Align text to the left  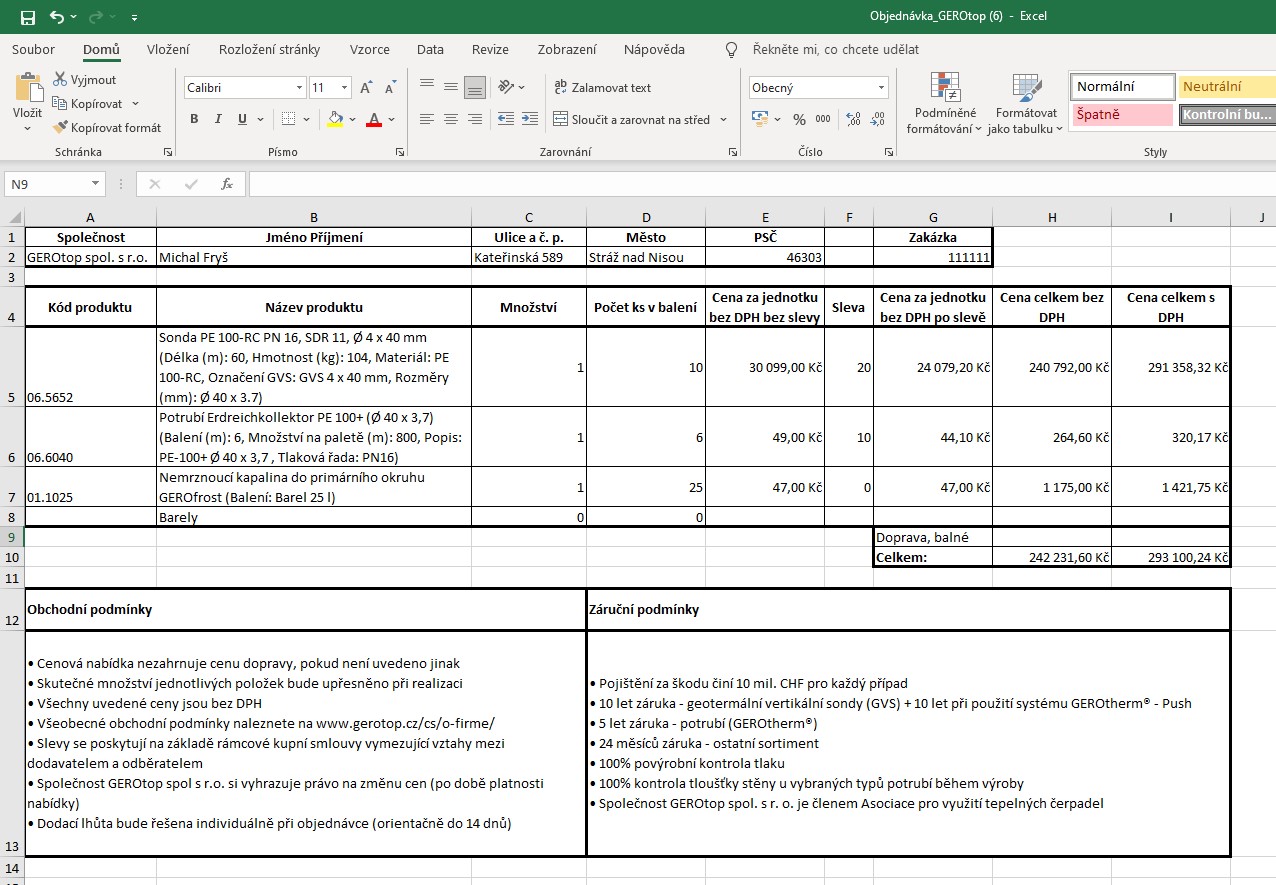pyautogui.click(x=427, y=119)
